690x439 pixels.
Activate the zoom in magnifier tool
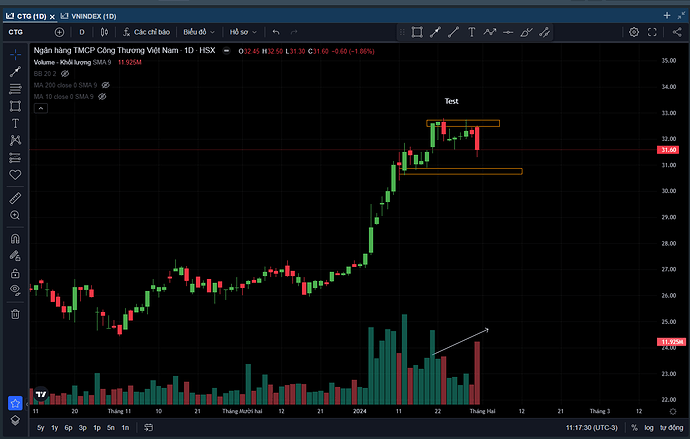[x=15, y=215]
